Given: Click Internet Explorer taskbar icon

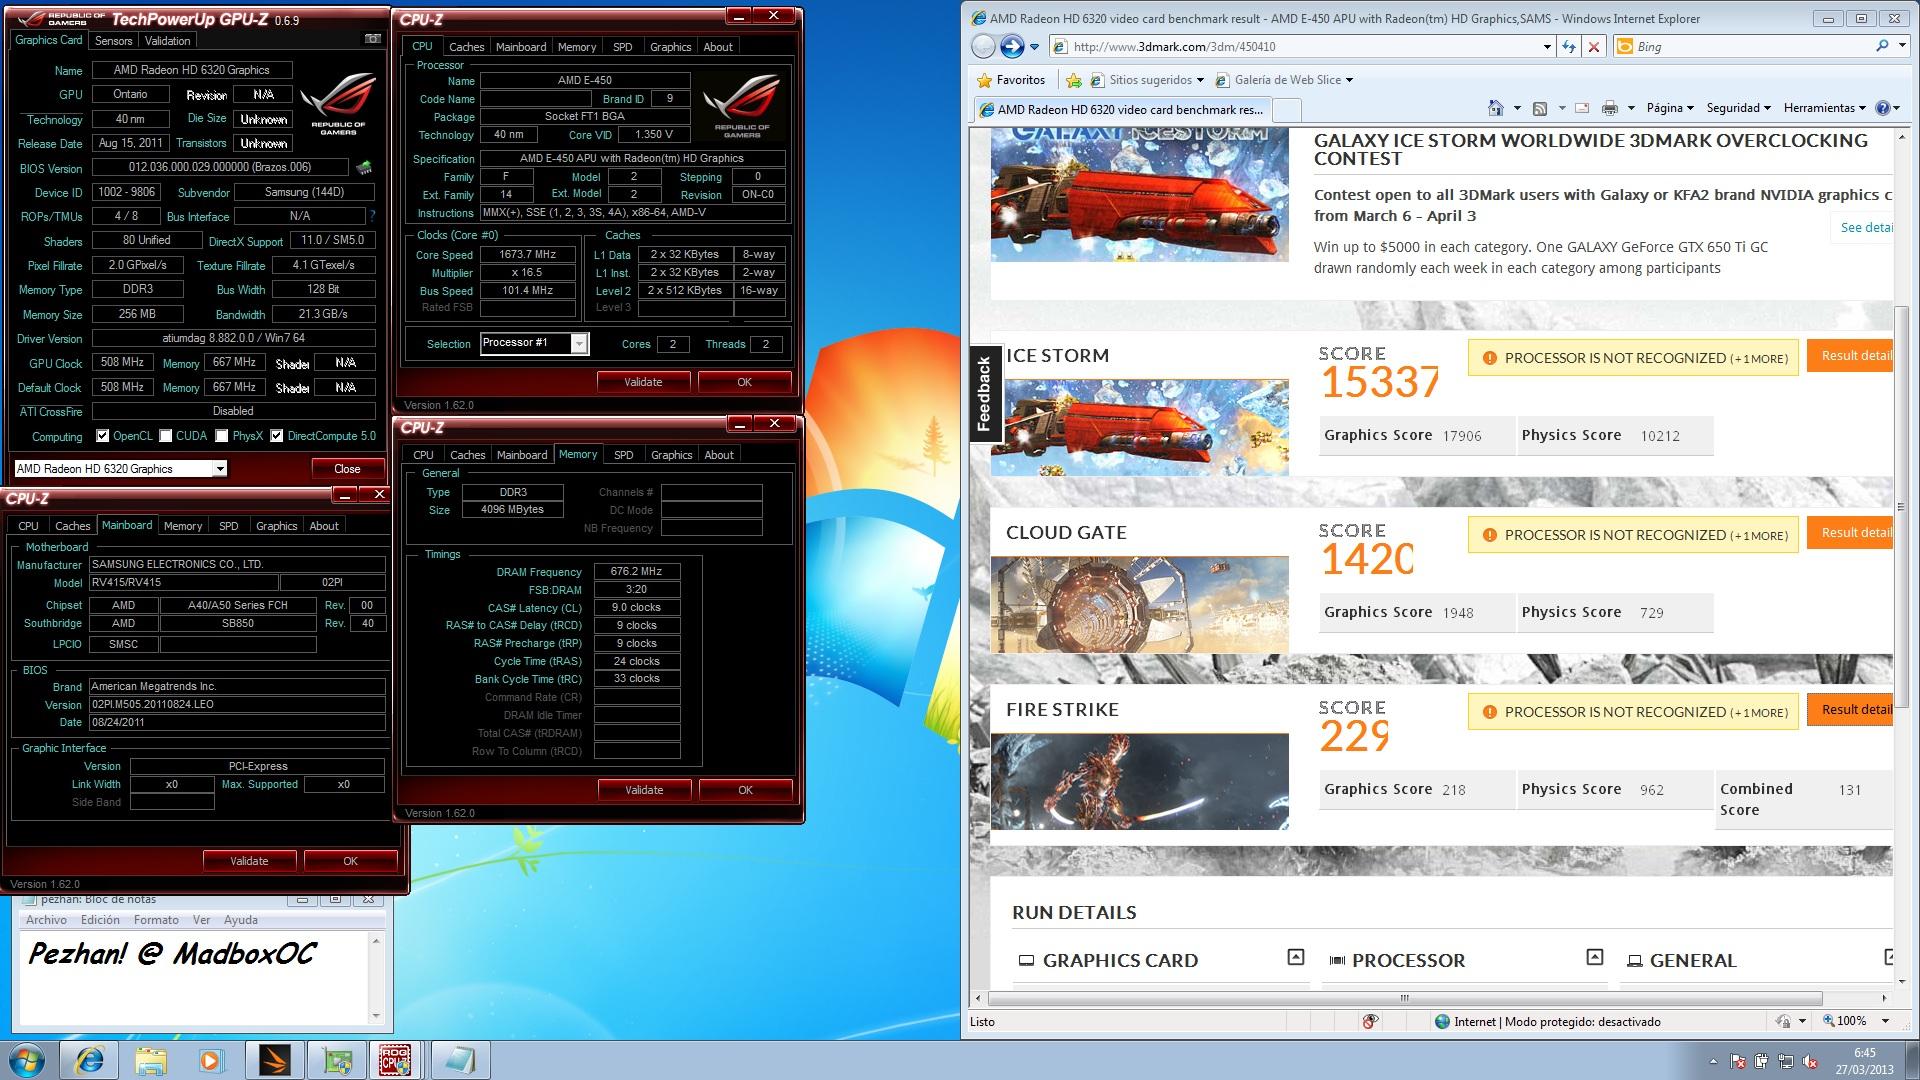Looking at the screenshot, I should pos(89,1060).
